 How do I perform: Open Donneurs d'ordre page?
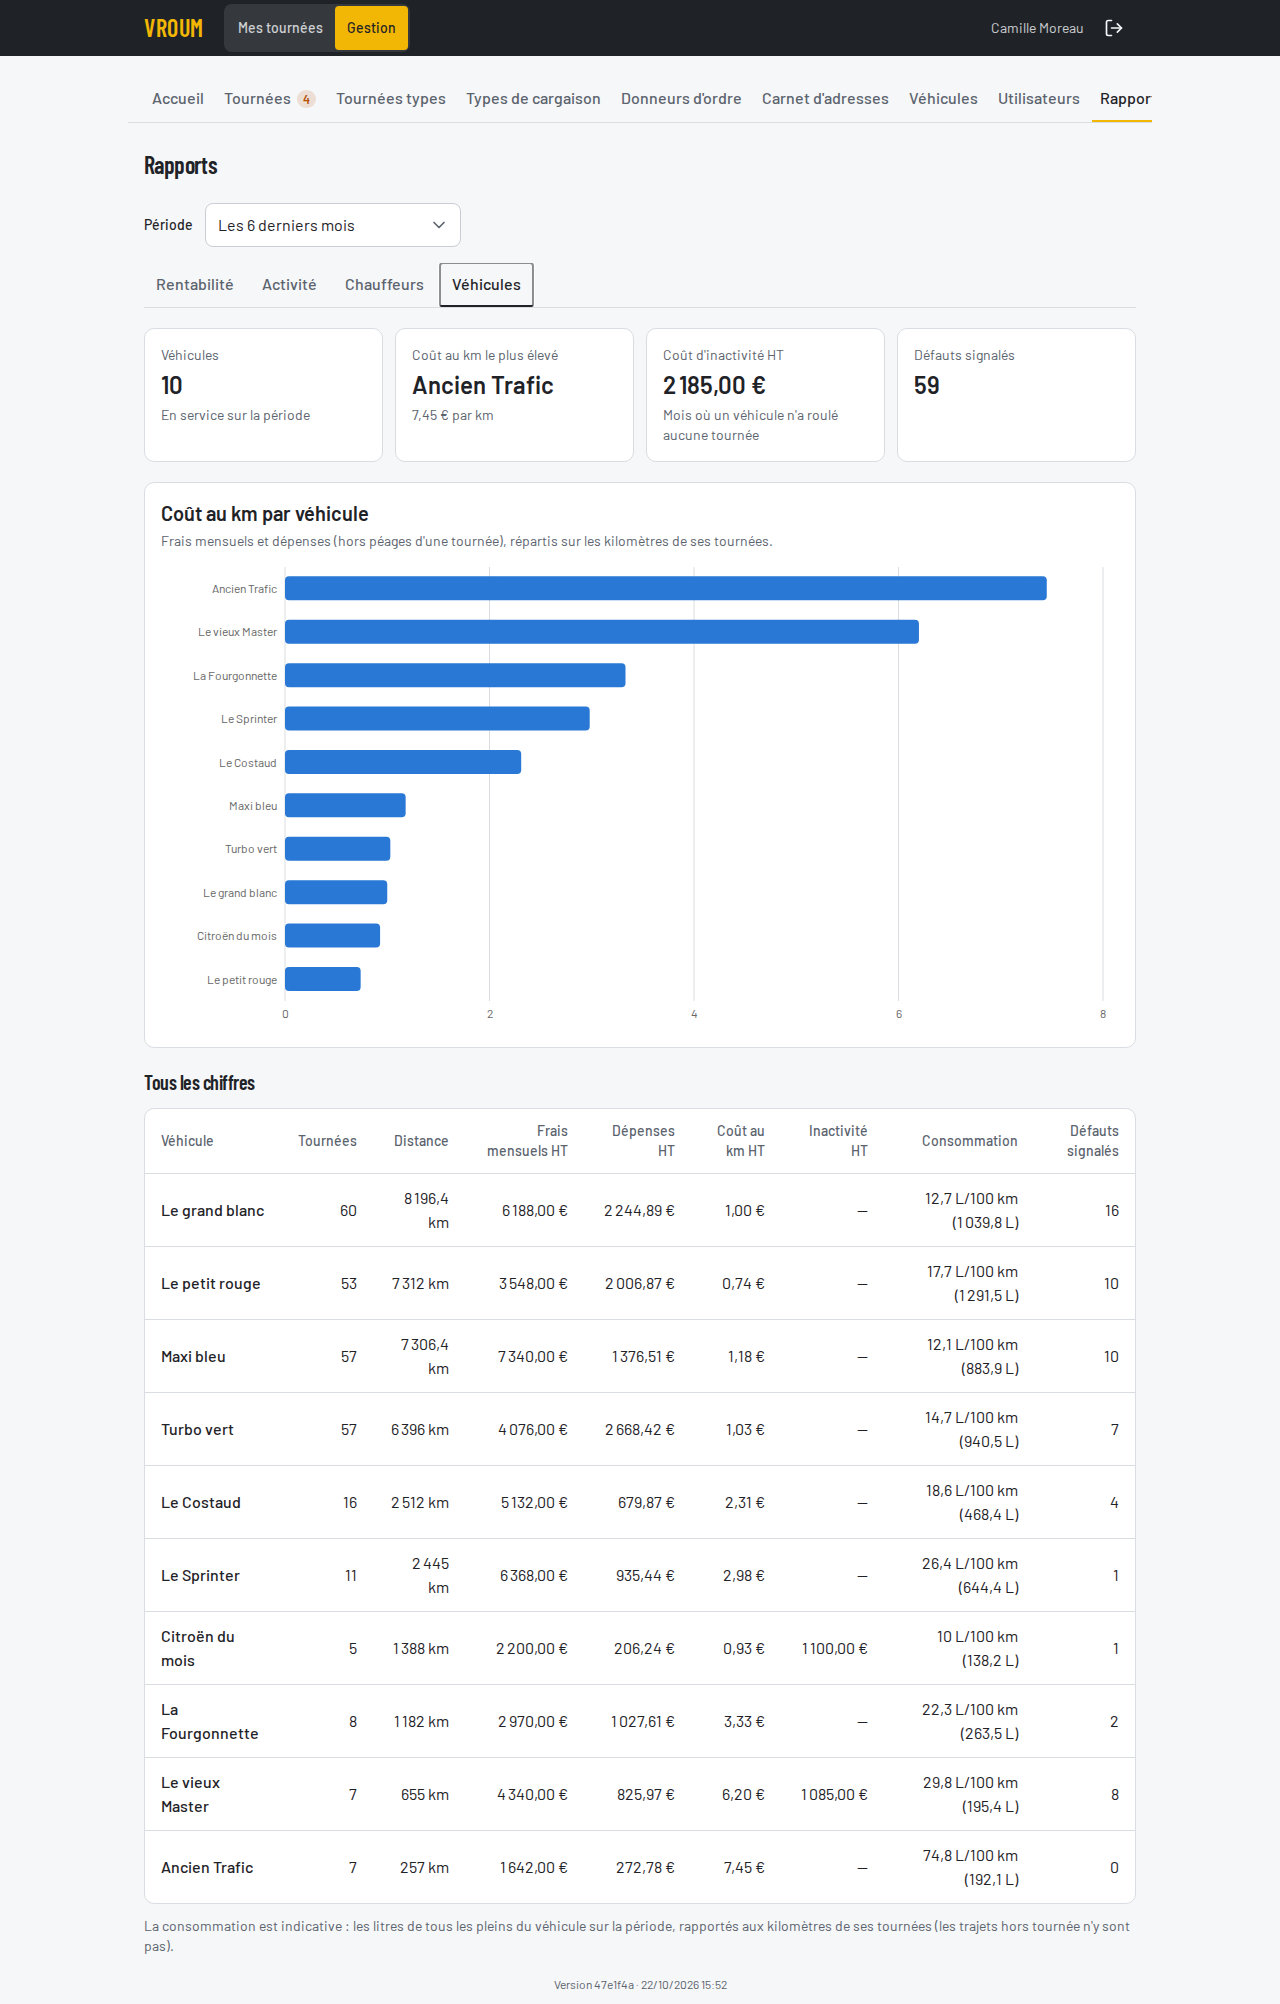point(681,99)
